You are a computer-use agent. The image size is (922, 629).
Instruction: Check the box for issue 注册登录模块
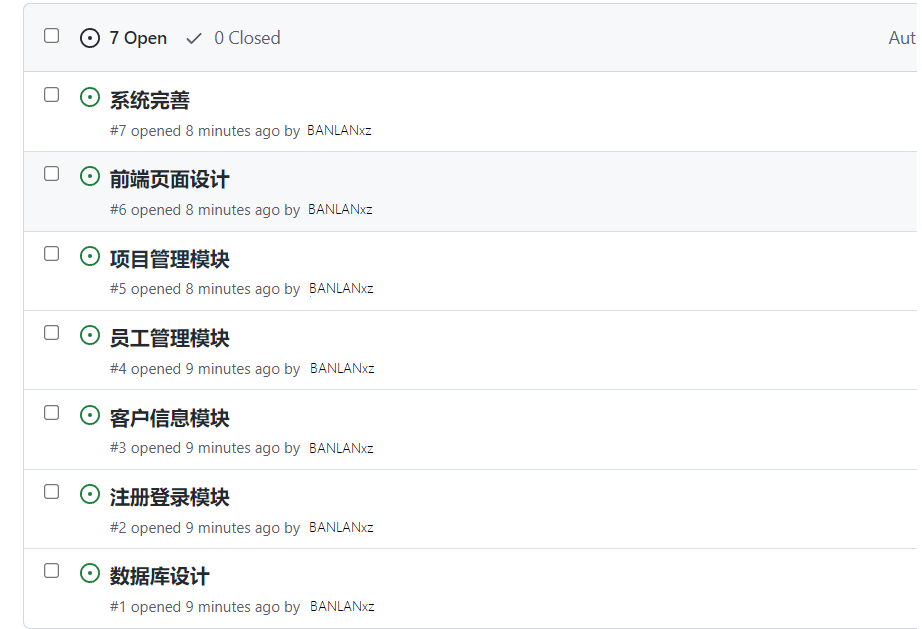52,491
